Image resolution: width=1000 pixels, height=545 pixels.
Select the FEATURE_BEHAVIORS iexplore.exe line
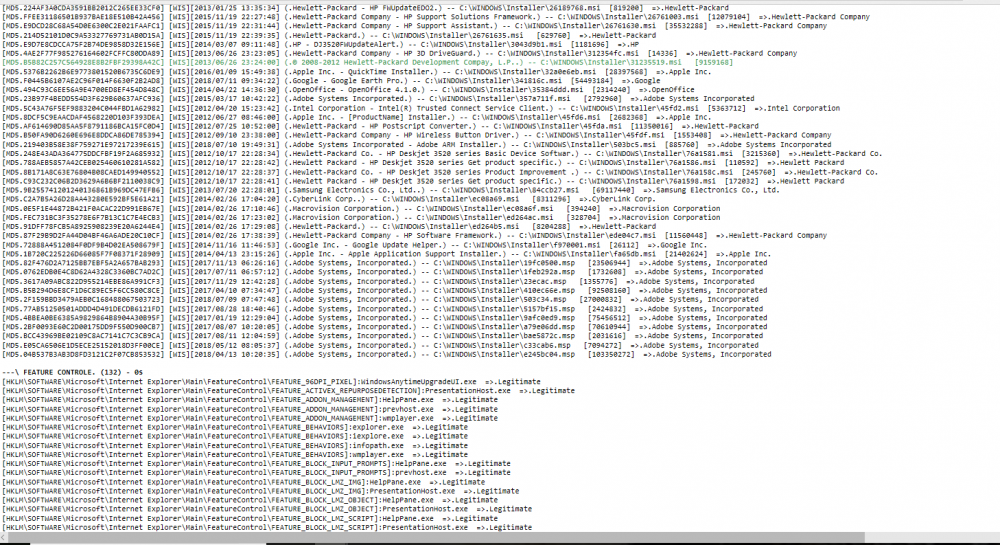(235, 436)
